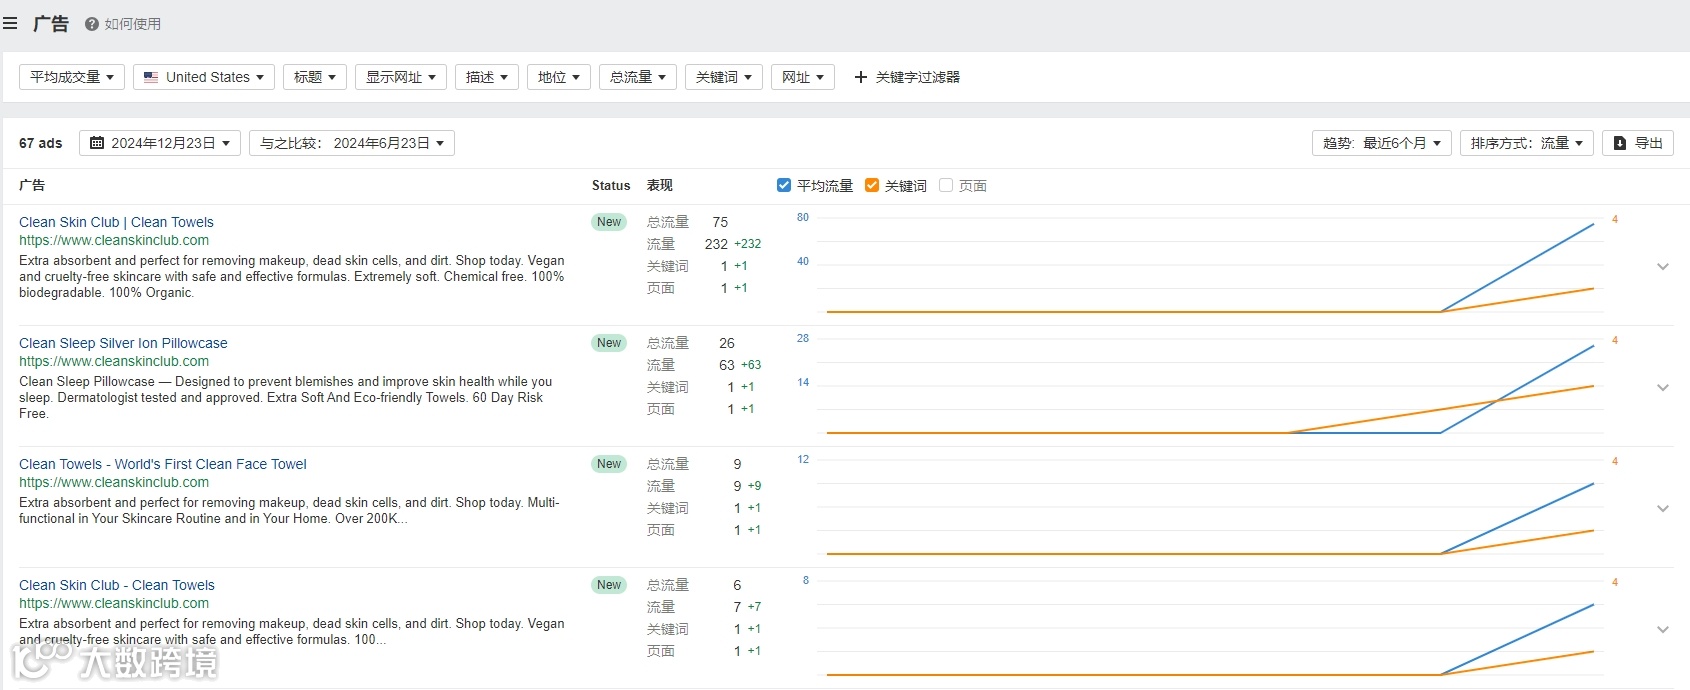Open the 趋势 最近6个月 dropdown
This screenshot has height=690, width=1690.
(1381, 143)
